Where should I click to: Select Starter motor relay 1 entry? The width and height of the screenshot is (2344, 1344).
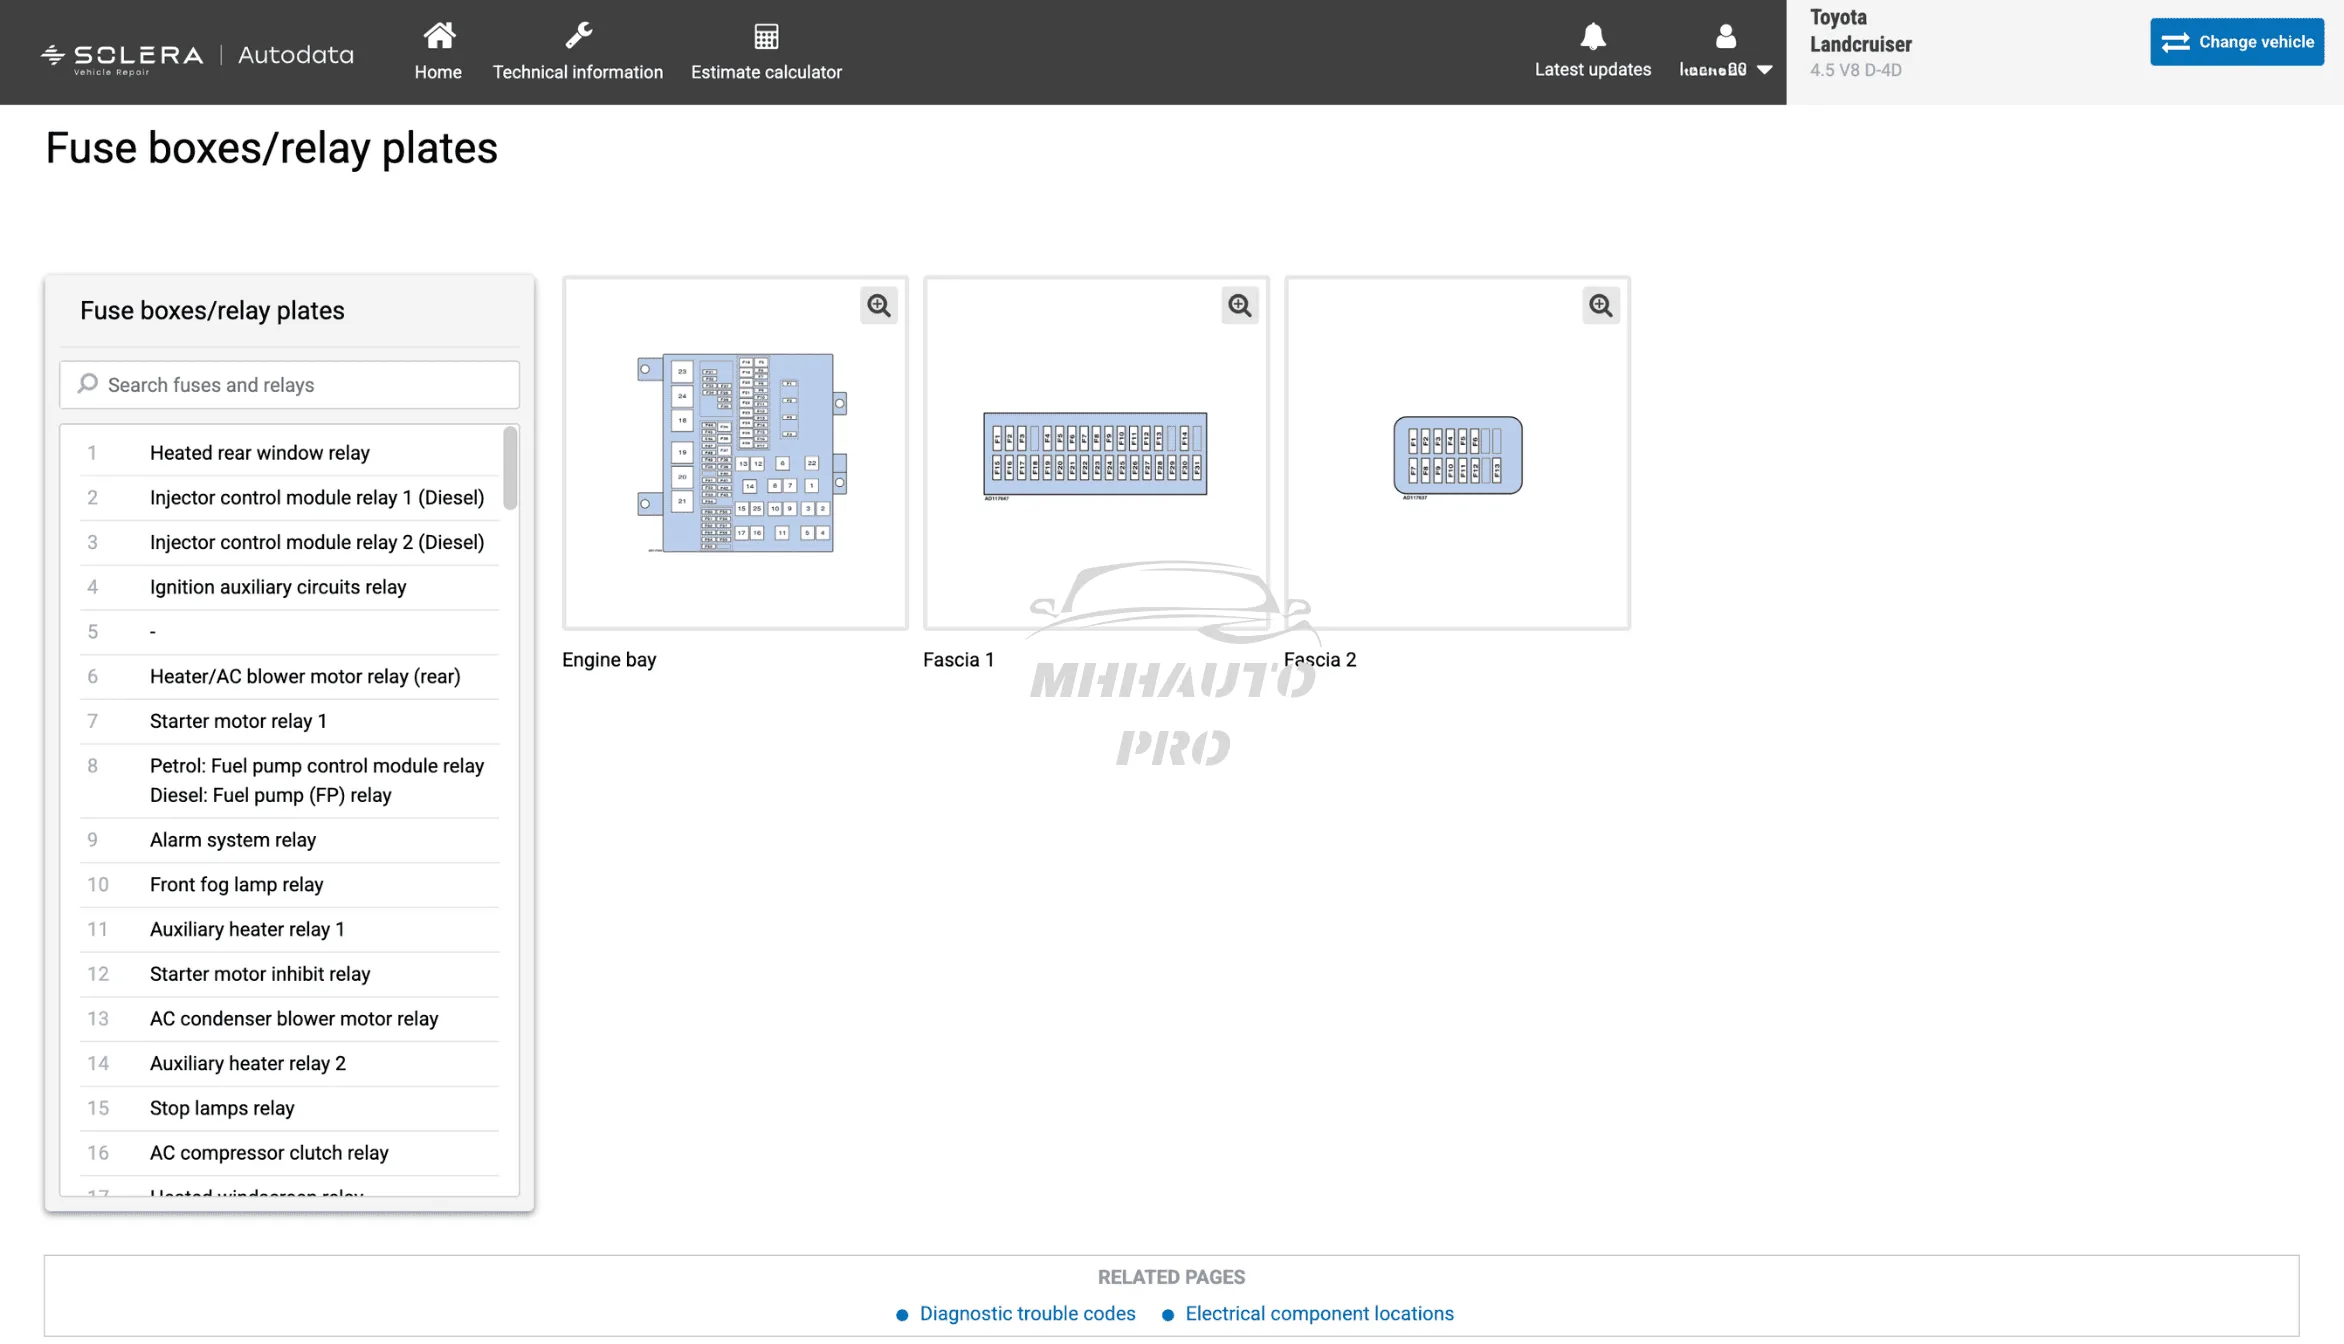(x=238, y=721)
